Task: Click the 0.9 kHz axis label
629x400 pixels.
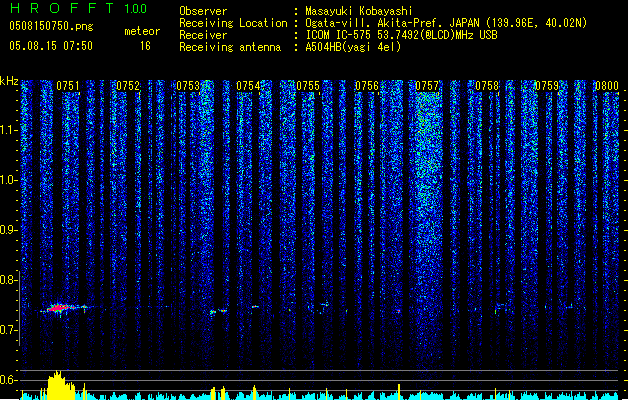Action: point(9,230)
